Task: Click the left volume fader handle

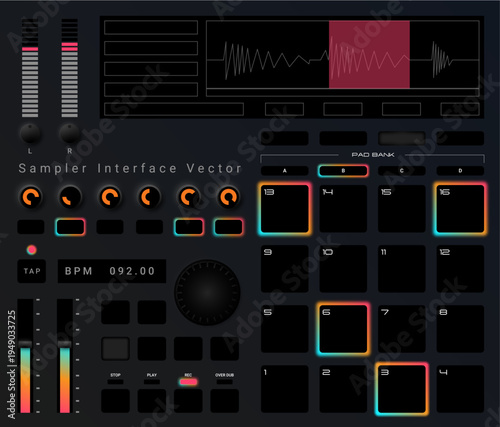Action: tap(25, 344)
